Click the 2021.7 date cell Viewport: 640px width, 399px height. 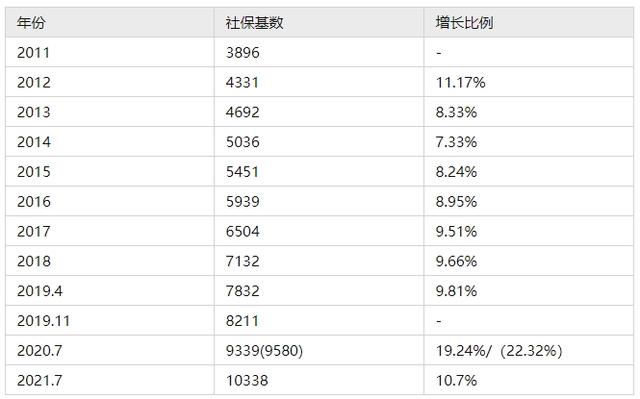point(110,380)
